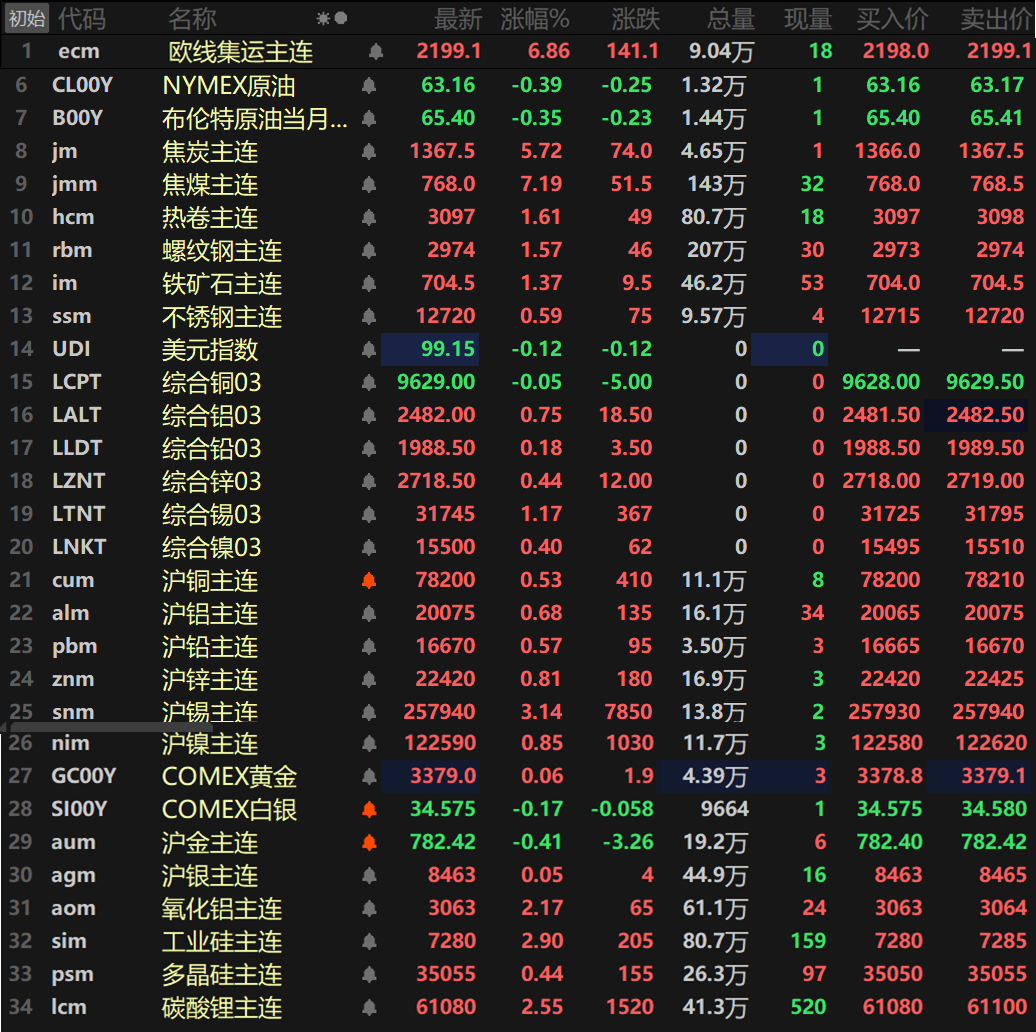Click the SI00Y code cell
The width and height of the screenshot is (1036, 1032).
(x=79, y=809)
